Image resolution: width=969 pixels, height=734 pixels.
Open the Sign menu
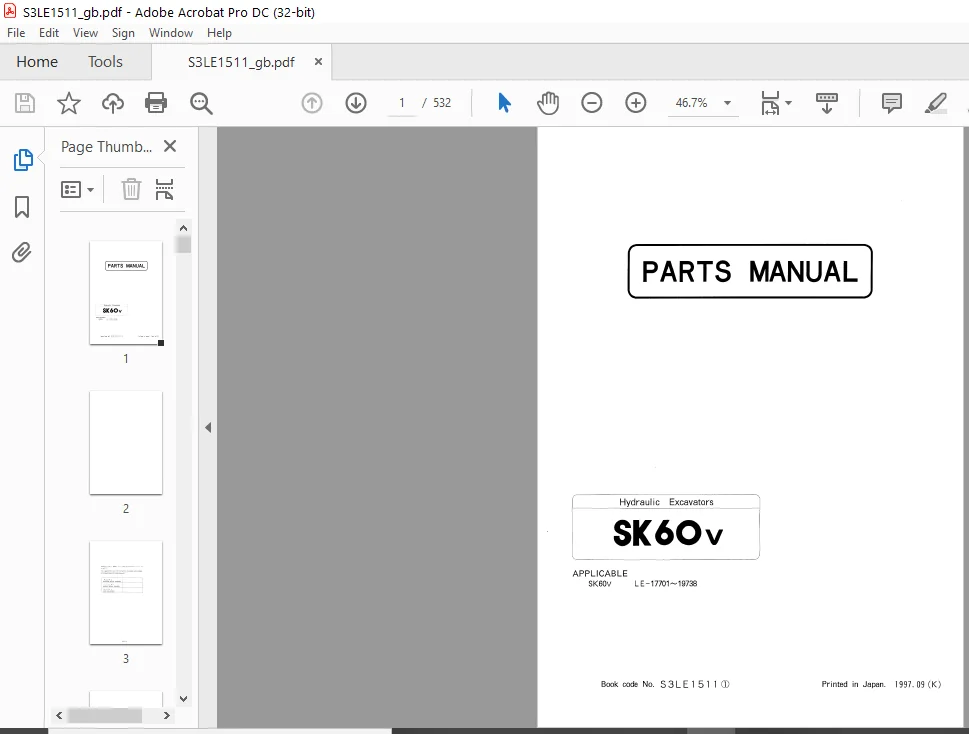tap(123, 33)
